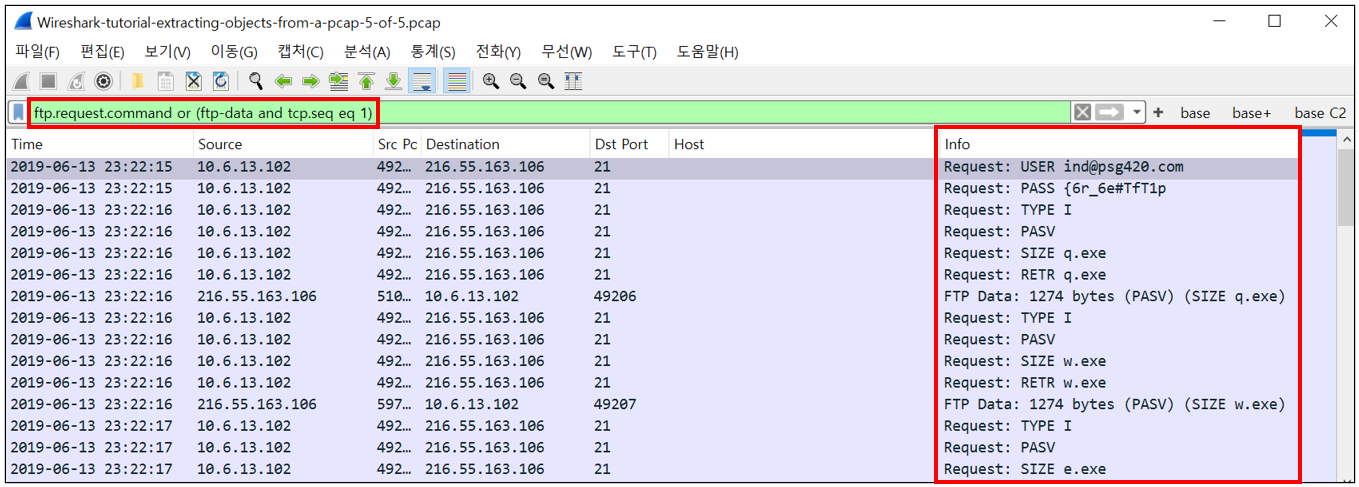Select packet 'Request: SIZE q.exe'
The height and width of the screenshot is (487, 1359).
click(671, 253)
